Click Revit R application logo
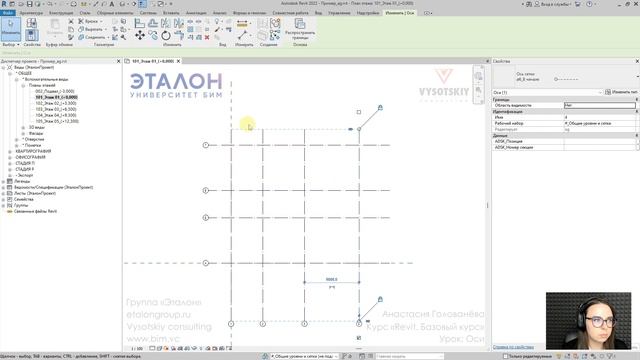This screenshot has height=360, width=640. [x=4, y=4]
